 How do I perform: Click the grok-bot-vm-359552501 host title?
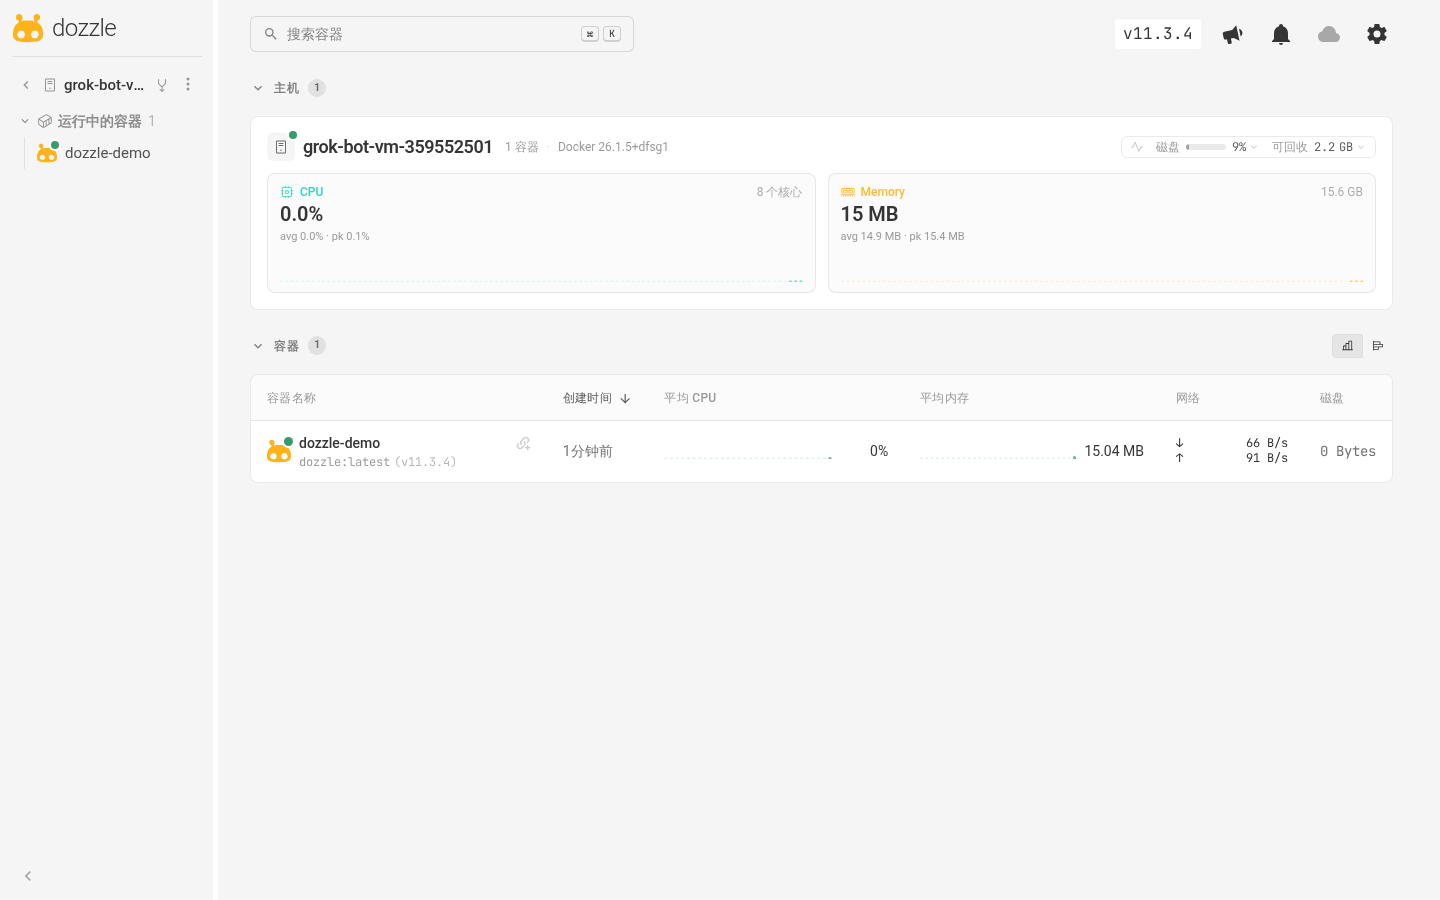398,147
